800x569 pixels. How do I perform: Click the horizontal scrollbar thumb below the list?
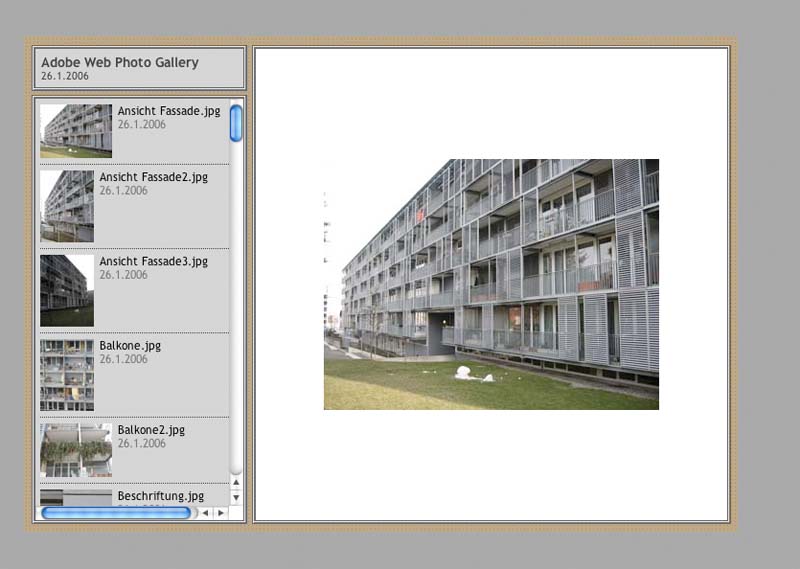click(x=116, y=513)
